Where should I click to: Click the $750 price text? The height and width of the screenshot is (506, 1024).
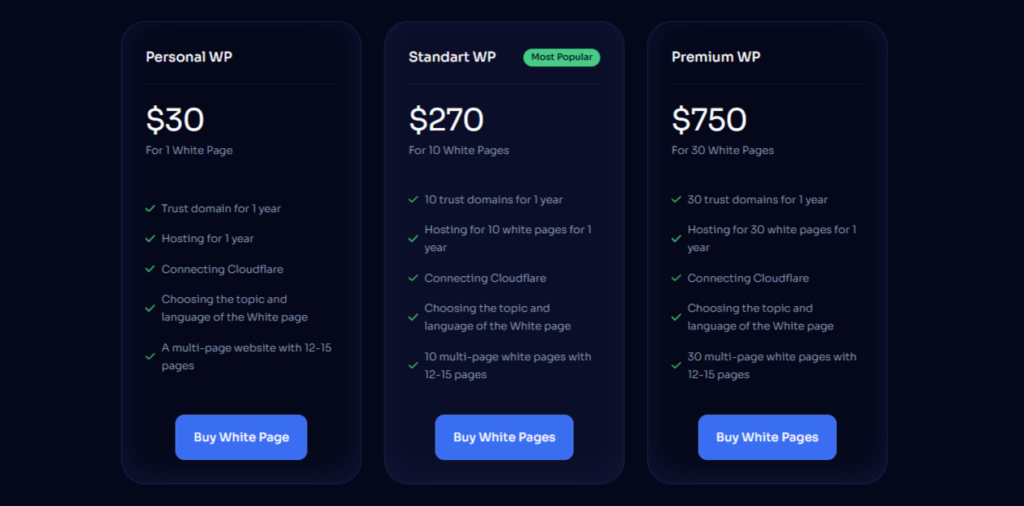point(709,120)
